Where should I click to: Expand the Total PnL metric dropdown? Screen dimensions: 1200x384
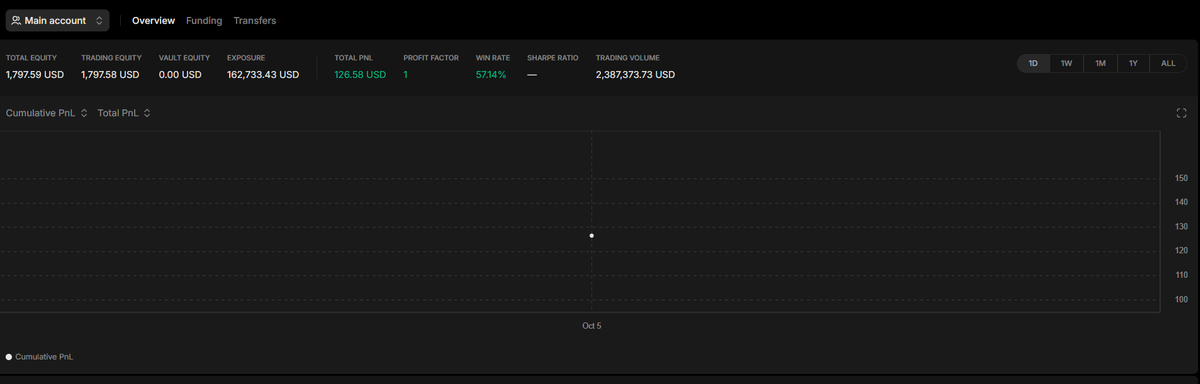[124, 113]
